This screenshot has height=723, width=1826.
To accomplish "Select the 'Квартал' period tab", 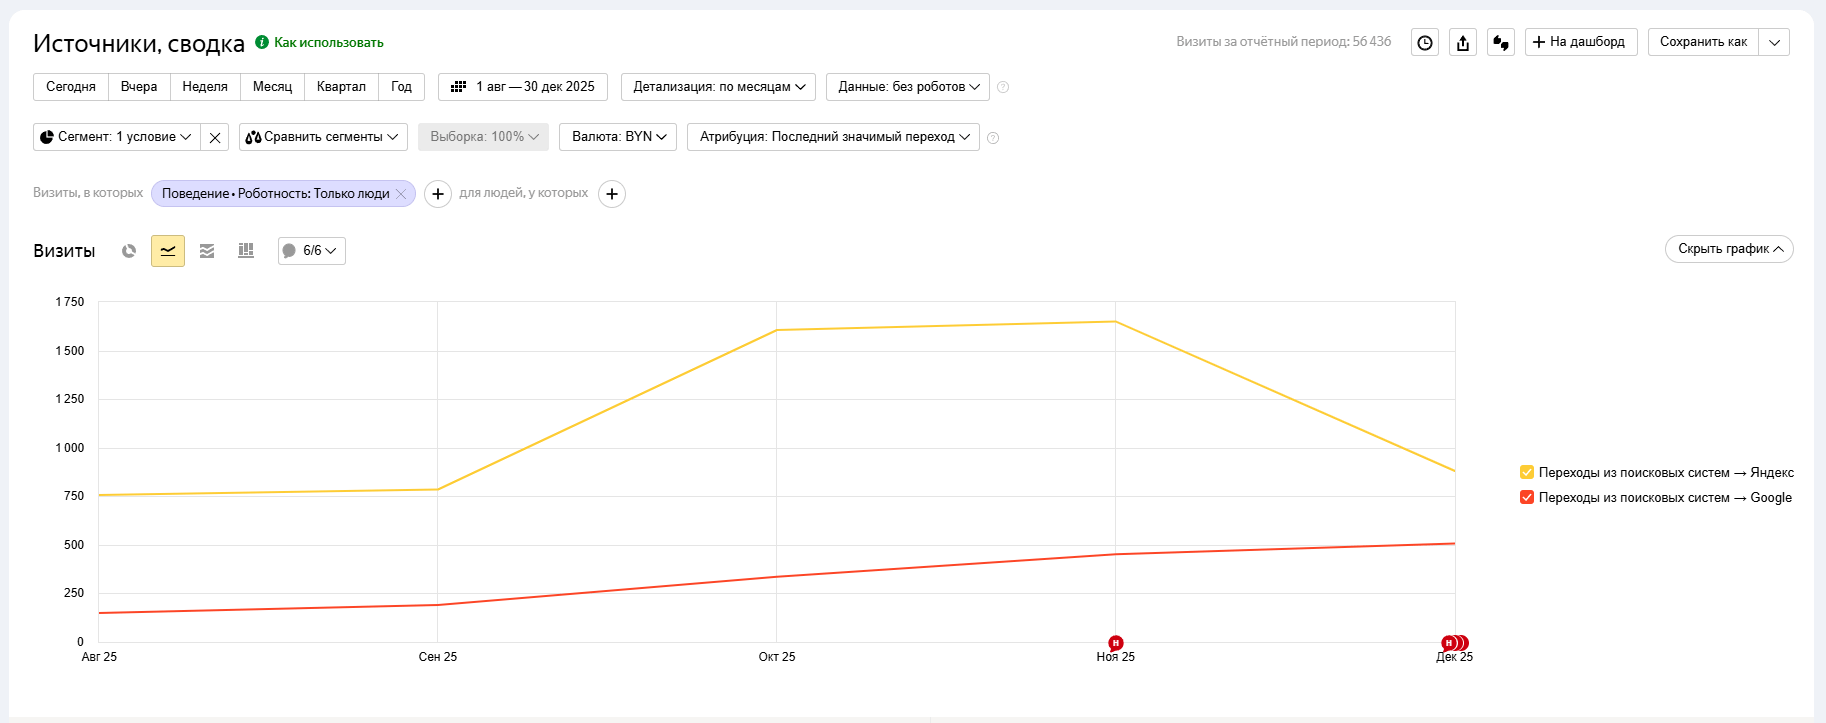I will pyautogui.click(x=341, y=87).
